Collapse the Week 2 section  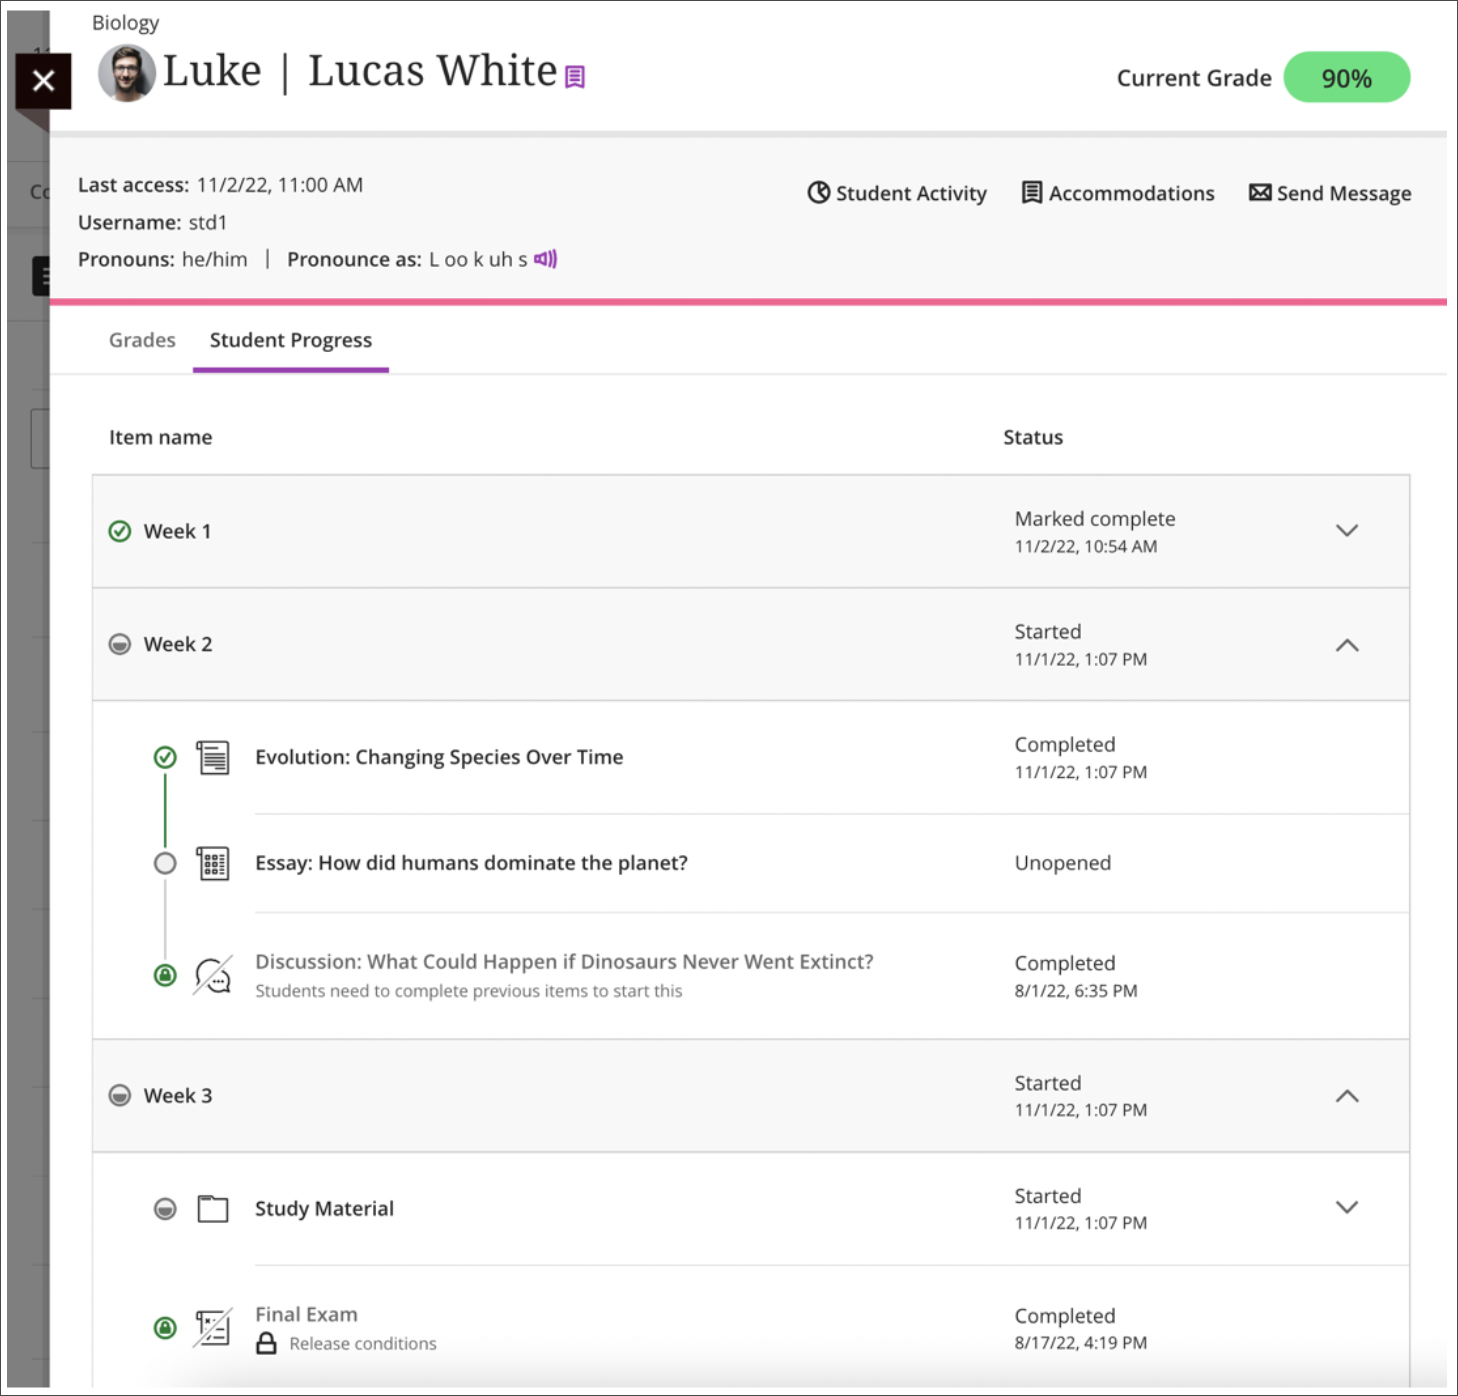click(x=1347, y=645)
